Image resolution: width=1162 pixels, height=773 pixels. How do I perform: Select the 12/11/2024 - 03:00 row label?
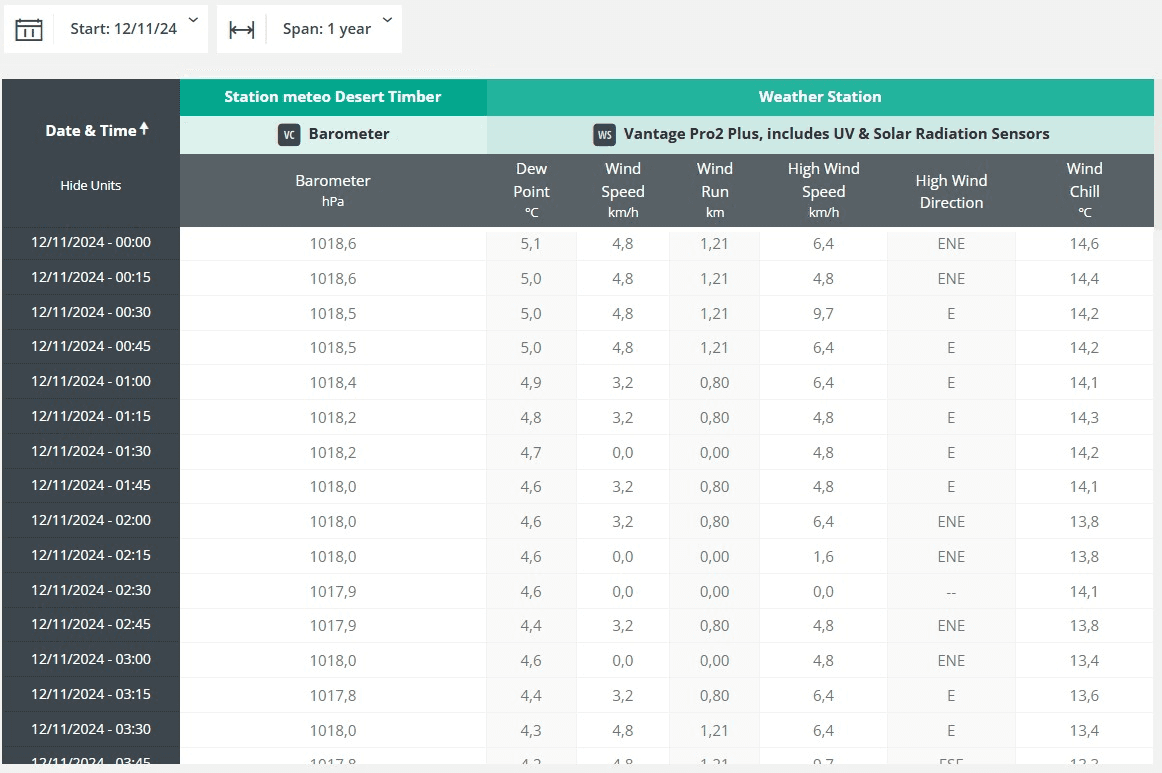90,659
